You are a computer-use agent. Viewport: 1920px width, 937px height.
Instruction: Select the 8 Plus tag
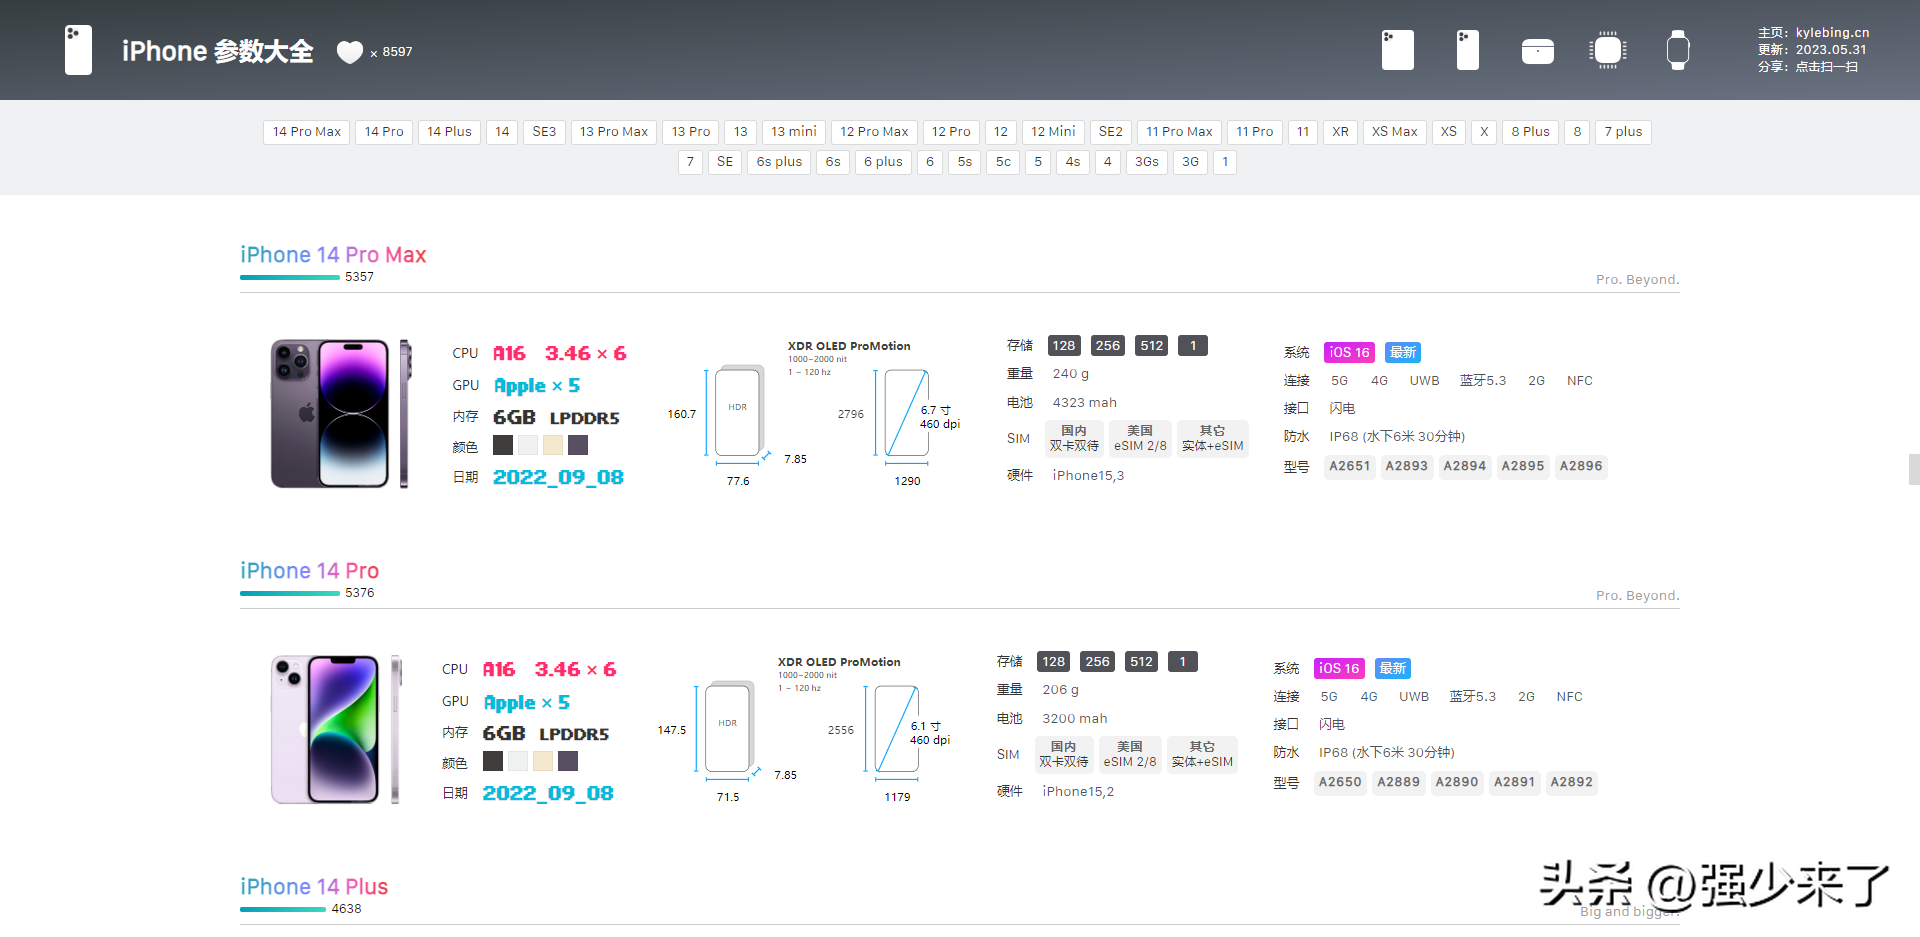tap(1530, 132)
